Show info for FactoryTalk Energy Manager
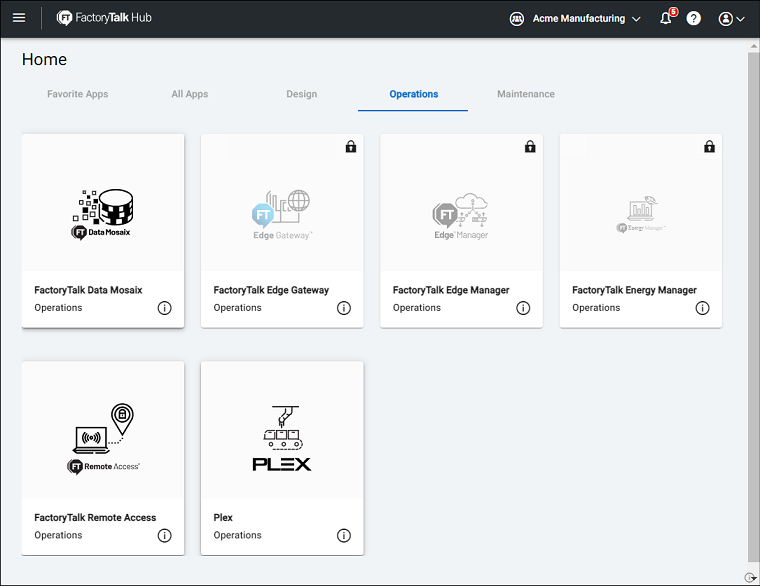The width and height of the screenshot is (760, 586). [702, 308]
